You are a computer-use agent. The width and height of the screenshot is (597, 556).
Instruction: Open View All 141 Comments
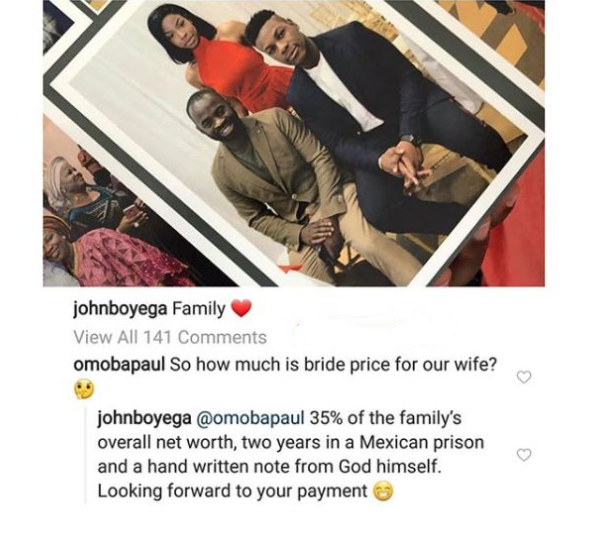coord(170,337)
